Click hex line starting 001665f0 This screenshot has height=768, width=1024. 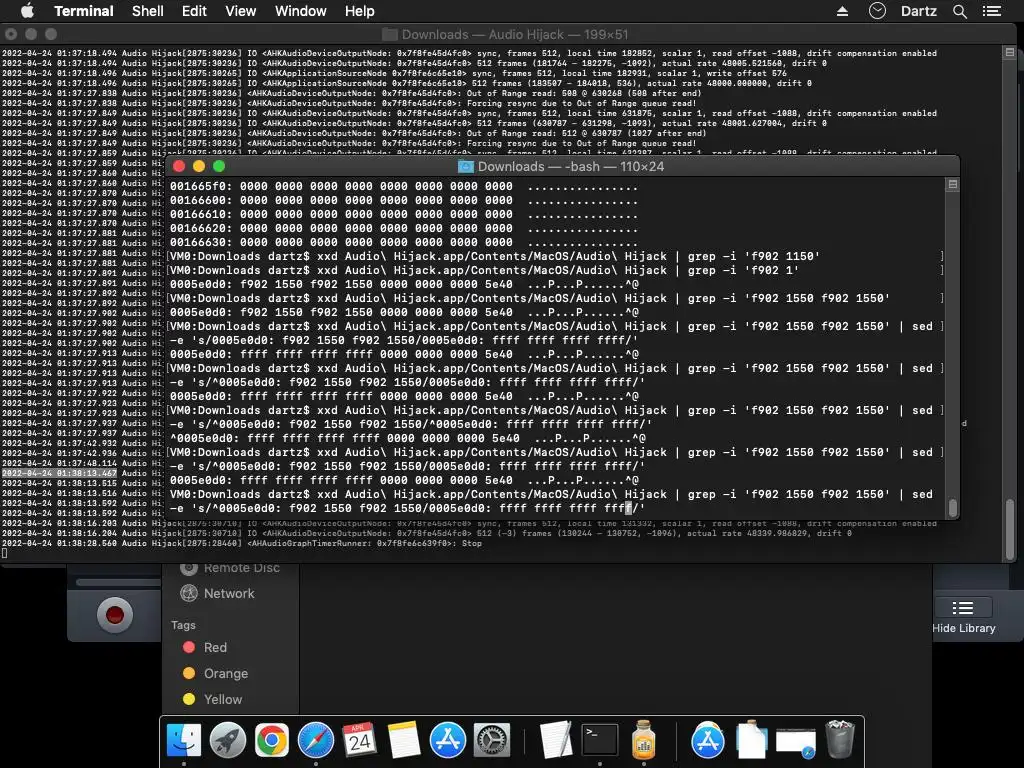[404, 186]
